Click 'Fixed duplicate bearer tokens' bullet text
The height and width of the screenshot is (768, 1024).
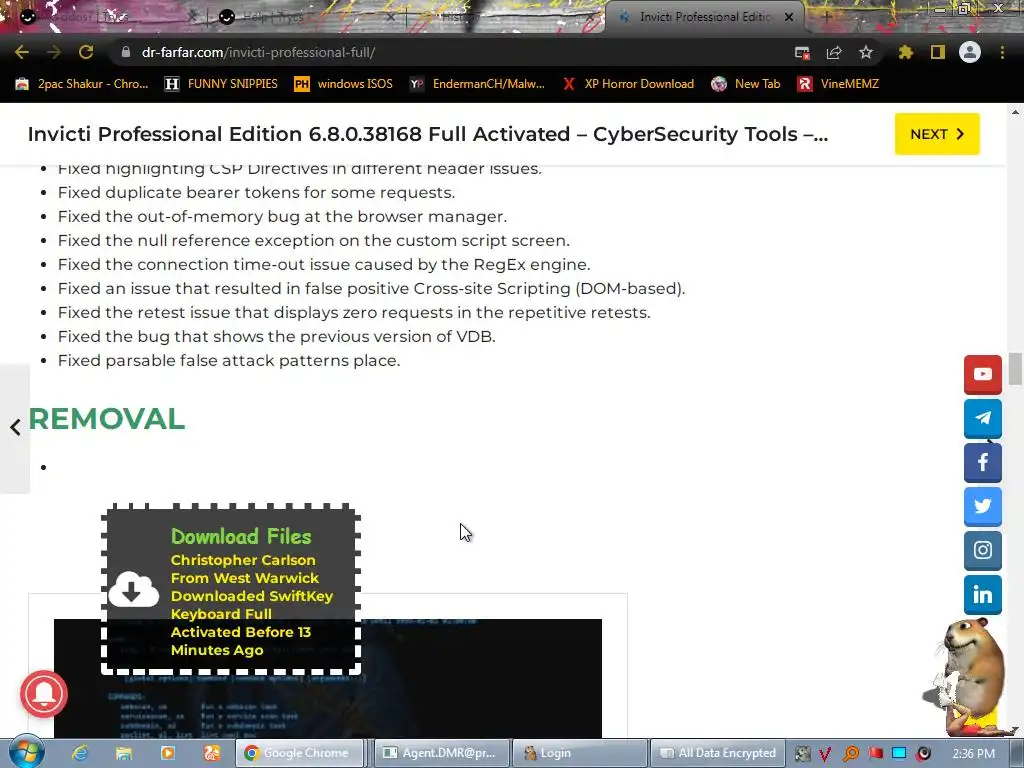coord(256,193)
